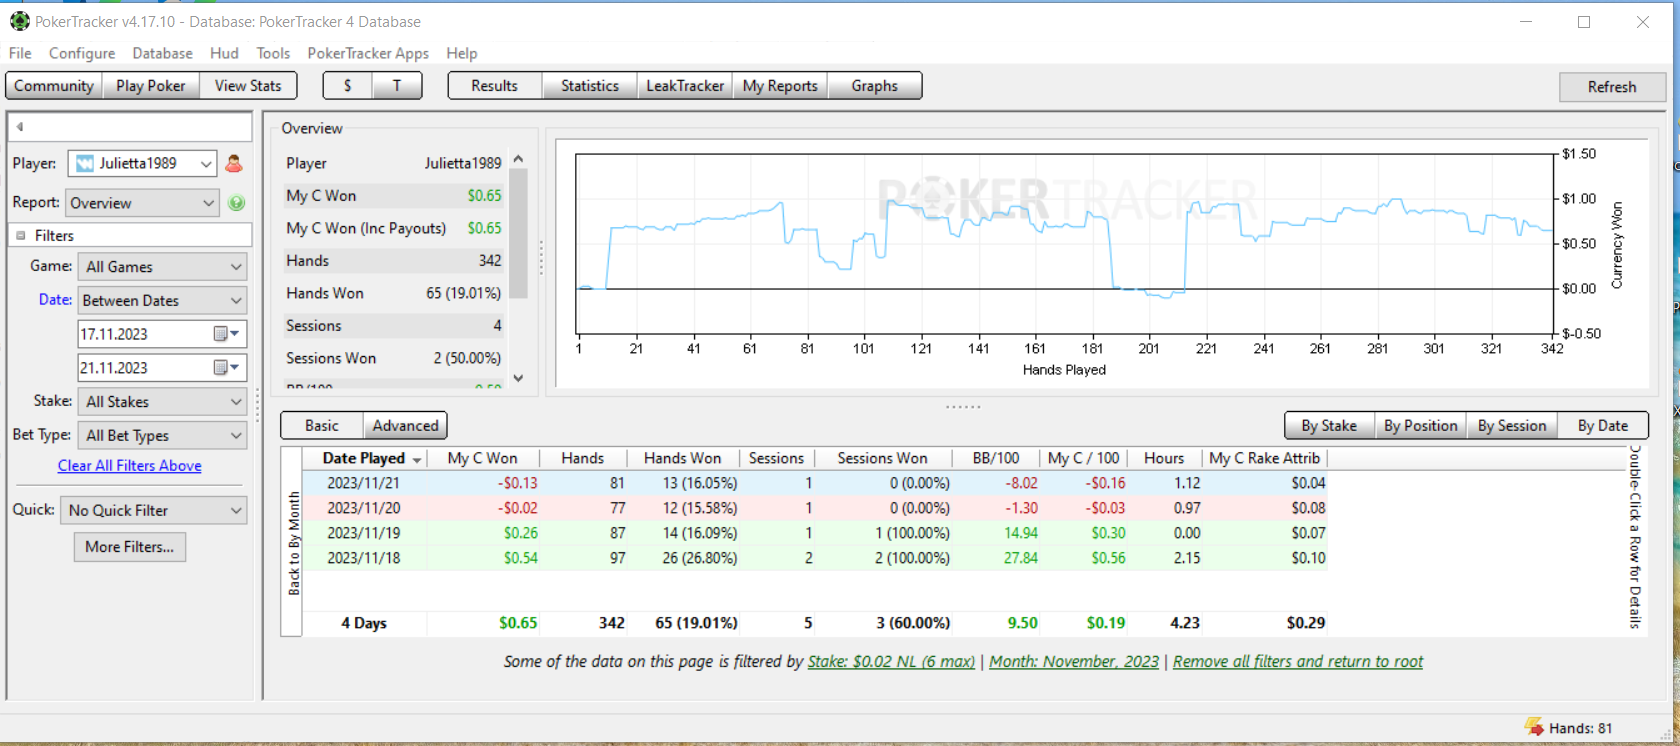The height and width of the screenshot is (746, 1680).
Task: Click the Hours column header
Action: point(1164,458)
